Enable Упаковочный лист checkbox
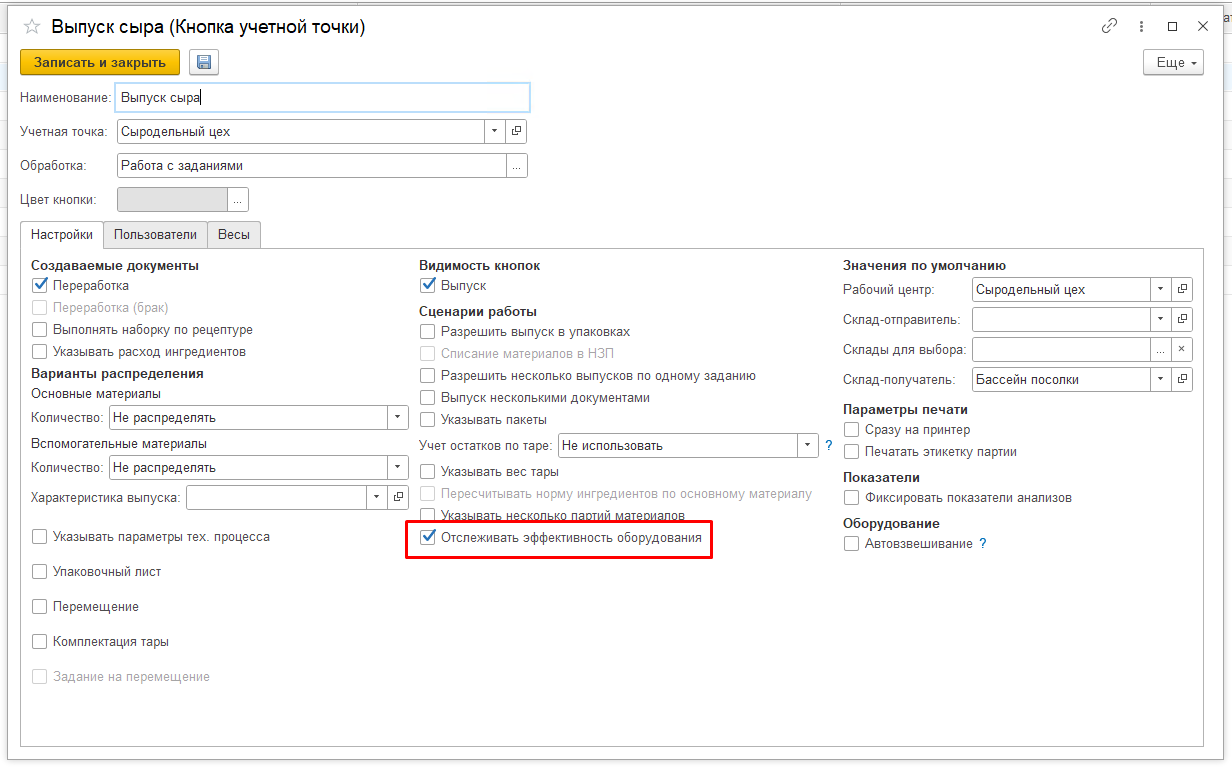The height and width of the screenshot is (770, 1232). (40, 572)
